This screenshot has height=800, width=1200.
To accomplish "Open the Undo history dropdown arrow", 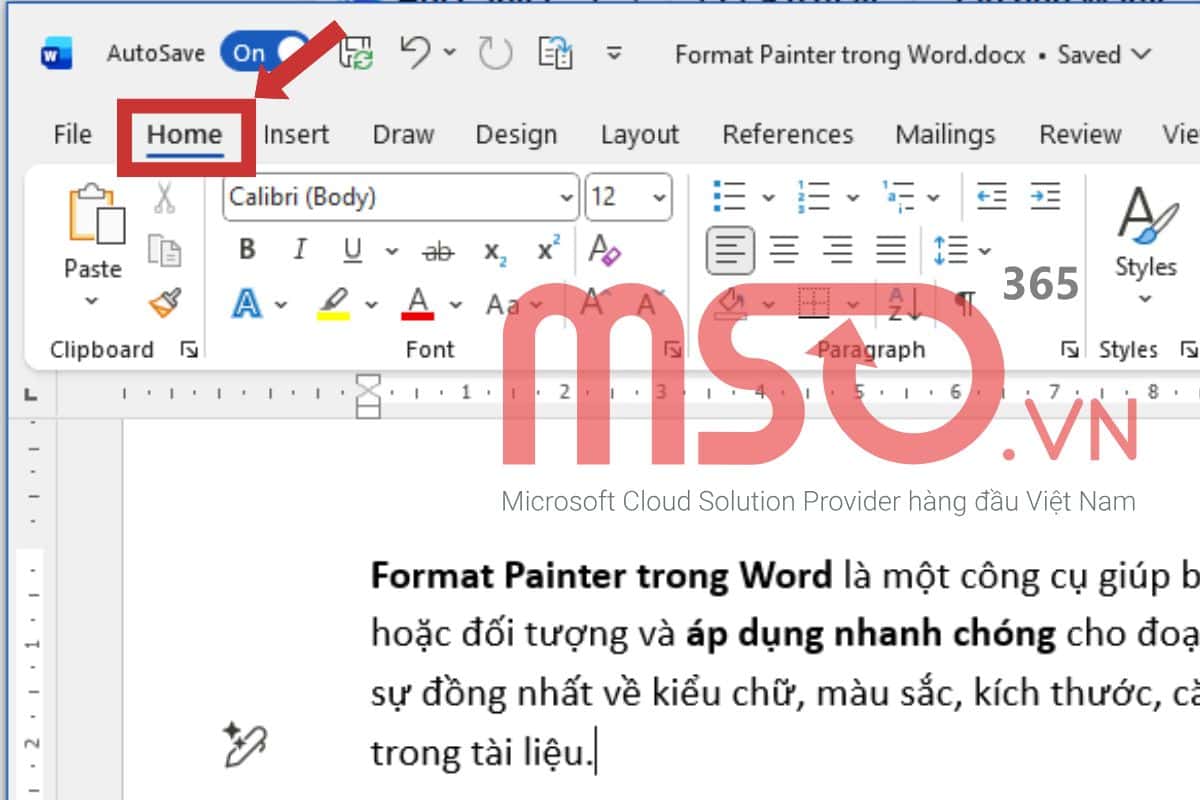I will point(450,53).
